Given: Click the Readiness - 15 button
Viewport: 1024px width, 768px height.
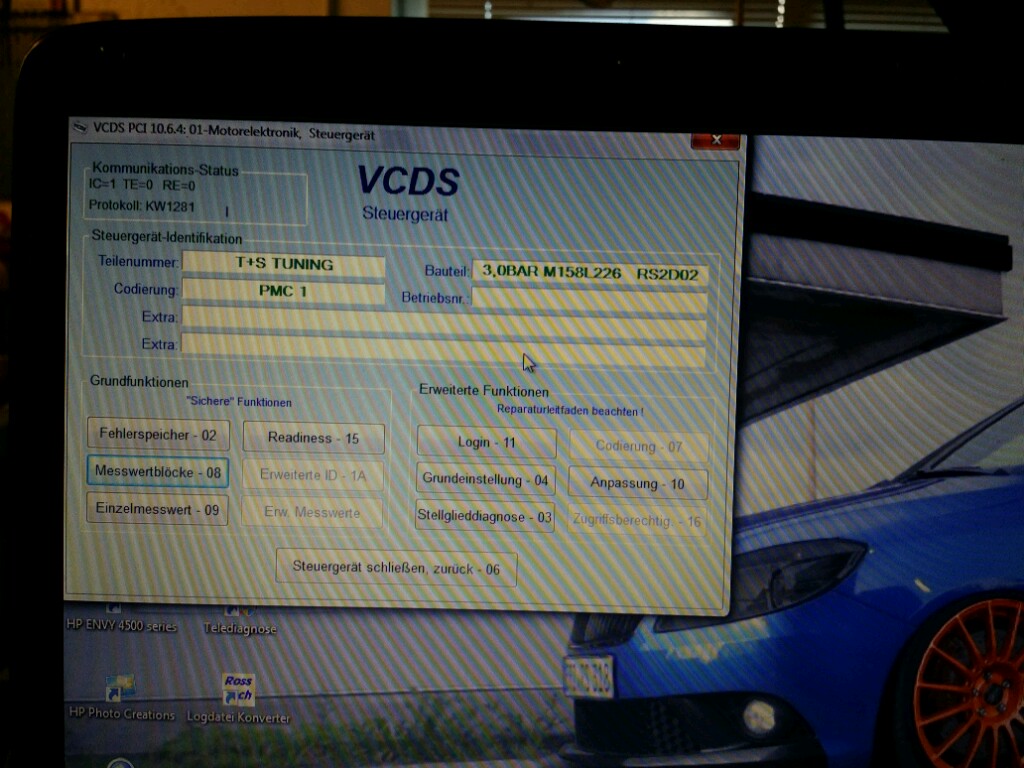Looking at the screenshot, I should pos(314,438).
